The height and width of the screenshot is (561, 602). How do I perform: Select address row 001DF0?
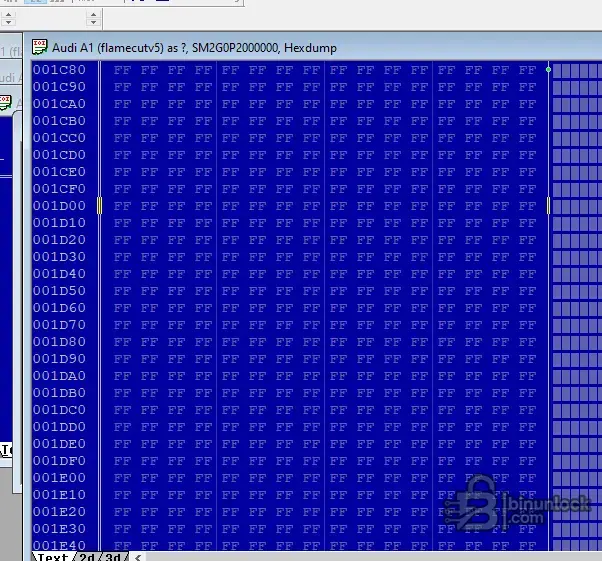[x=59, y=461]
